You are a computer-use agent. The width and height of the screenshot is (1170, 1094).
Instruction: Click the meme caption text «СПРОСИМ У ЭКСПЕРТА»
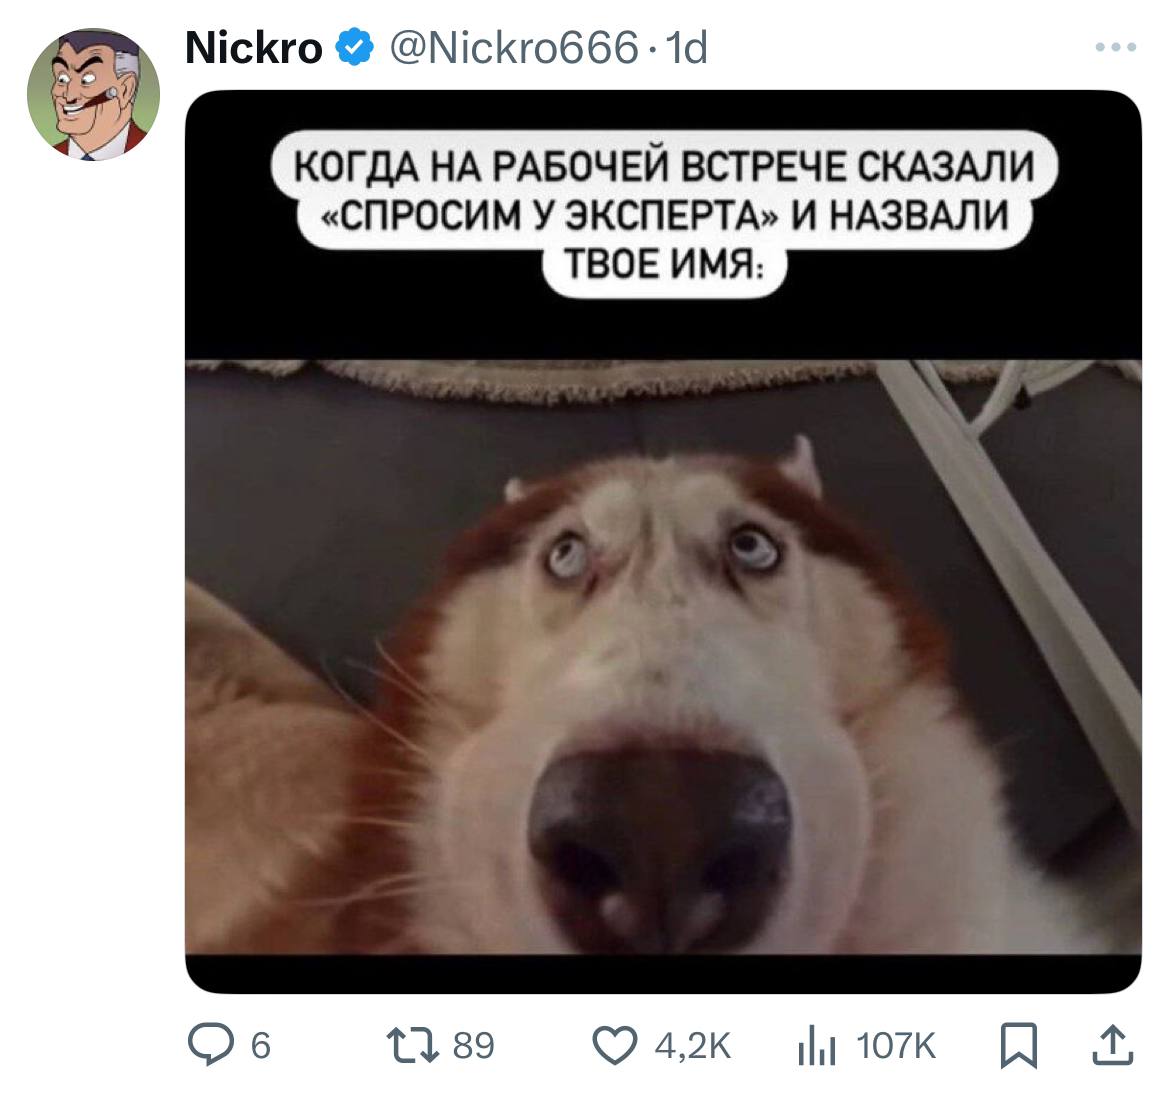pyautogui.click(x=549, y=216)
